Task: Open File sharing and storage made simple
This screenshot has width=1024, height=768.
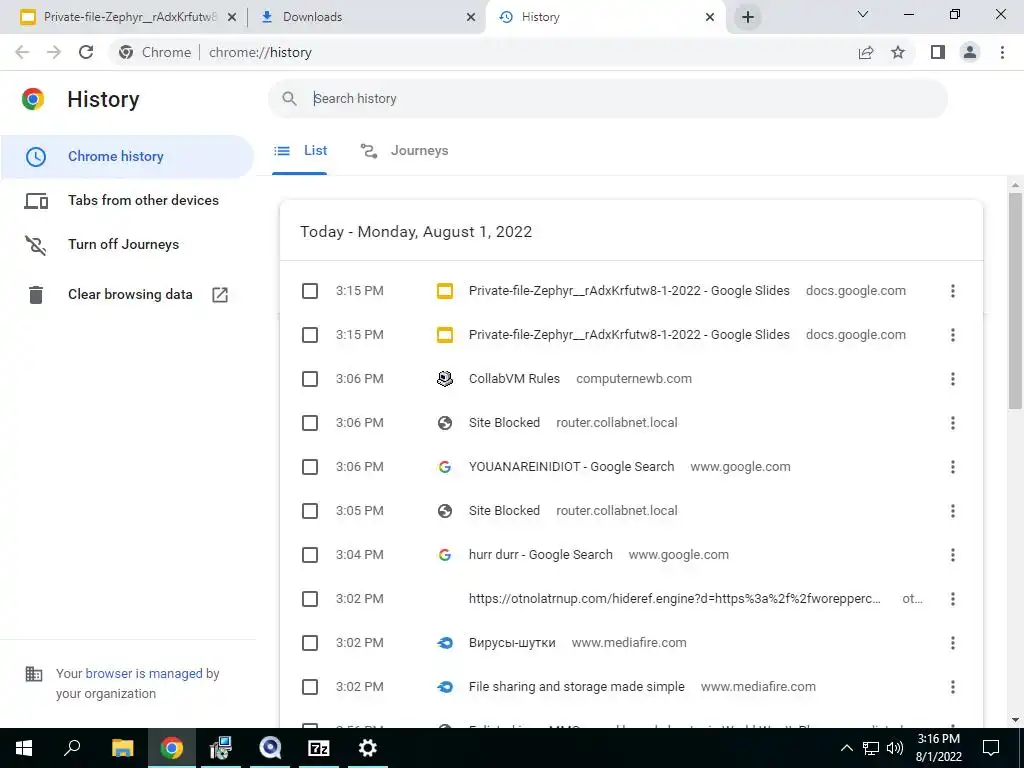Action: click(x=577, y=687)
